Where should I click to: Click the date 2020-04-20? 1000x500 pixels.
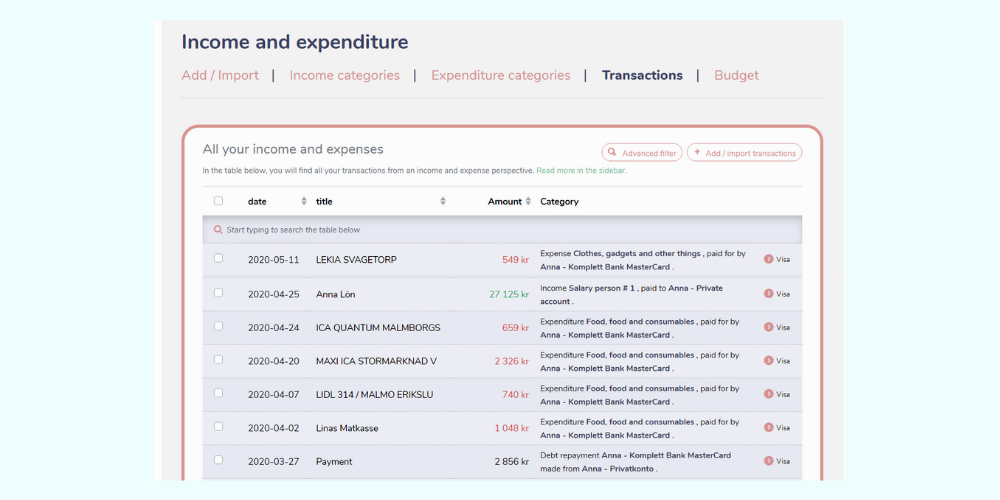[x=274, y=362]
